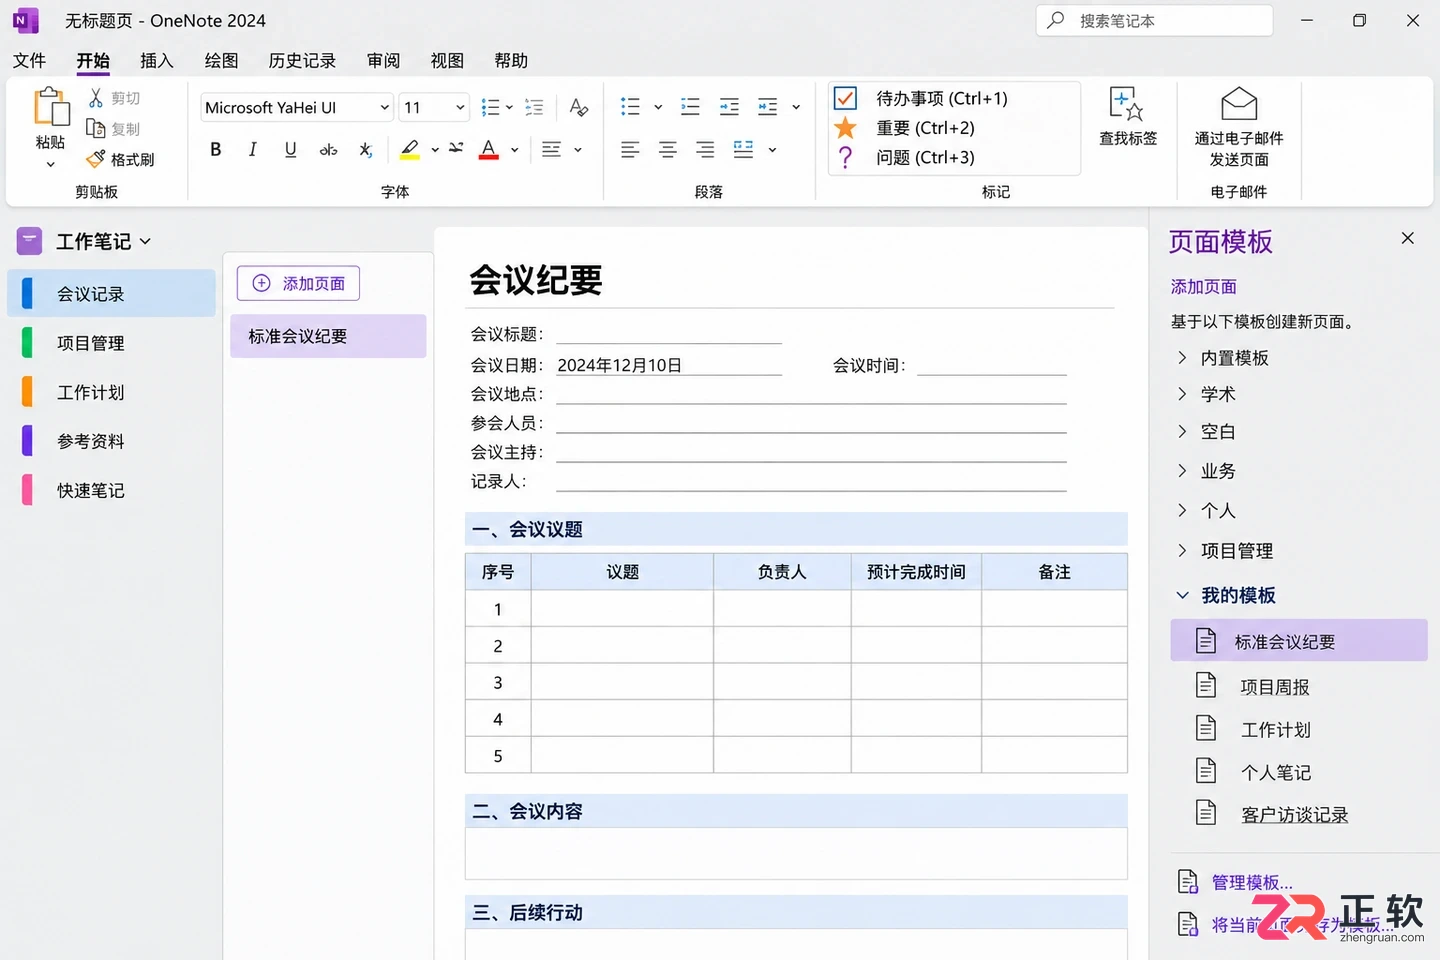Apply strikethrough formatting
Viewport: 1440px width, 960px height.
point(328,150)
